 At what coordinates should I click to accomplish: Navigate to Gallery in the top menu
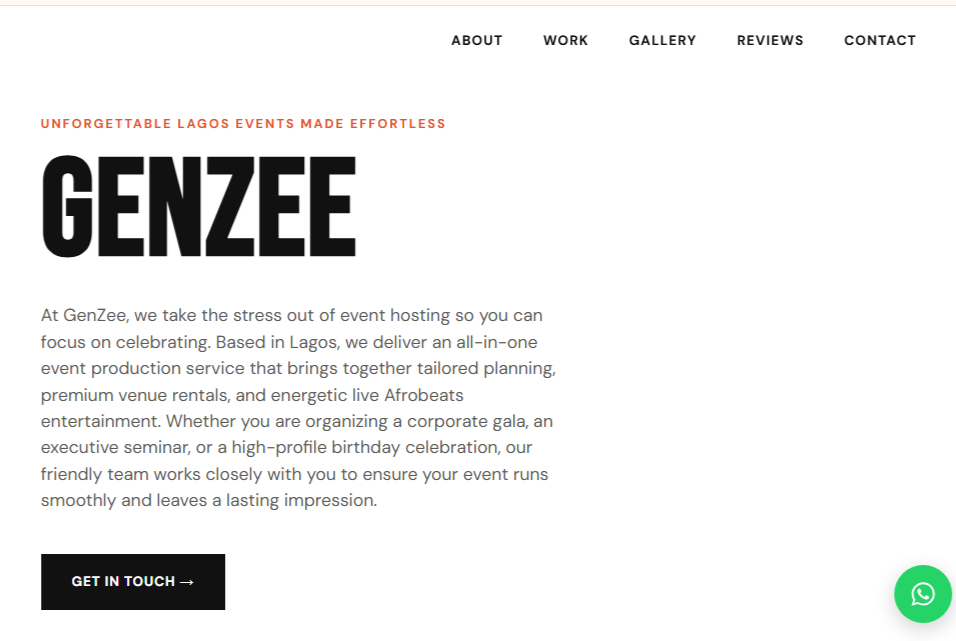[662, 40]
